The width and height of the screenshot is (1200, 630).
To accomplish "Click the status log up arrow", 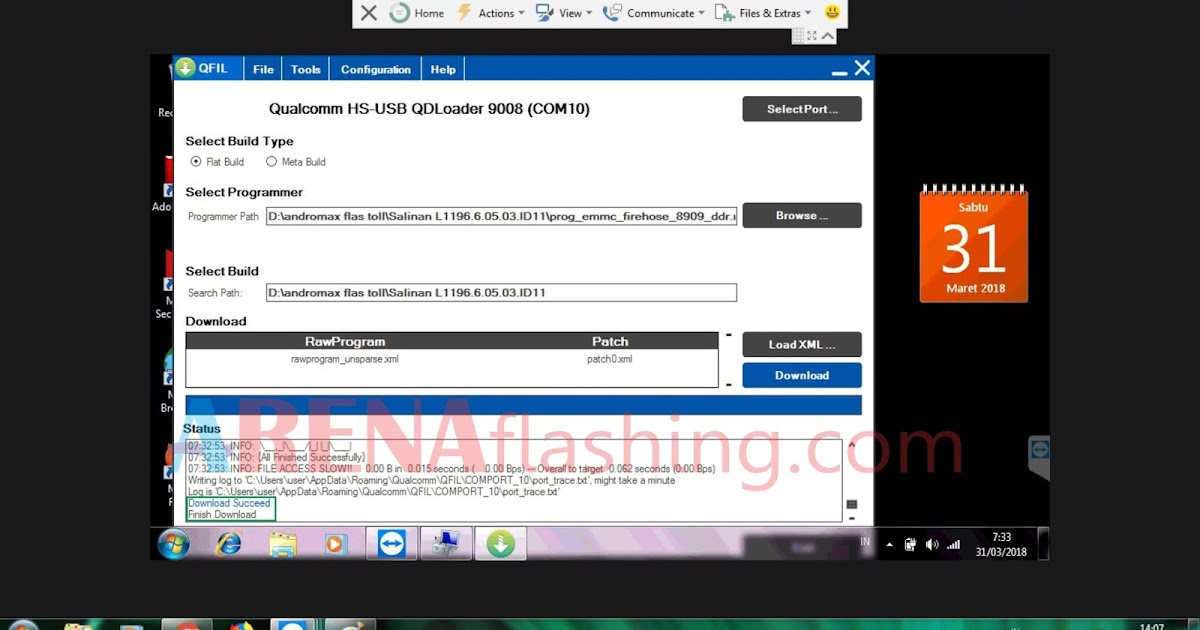I will coord(852,446).
